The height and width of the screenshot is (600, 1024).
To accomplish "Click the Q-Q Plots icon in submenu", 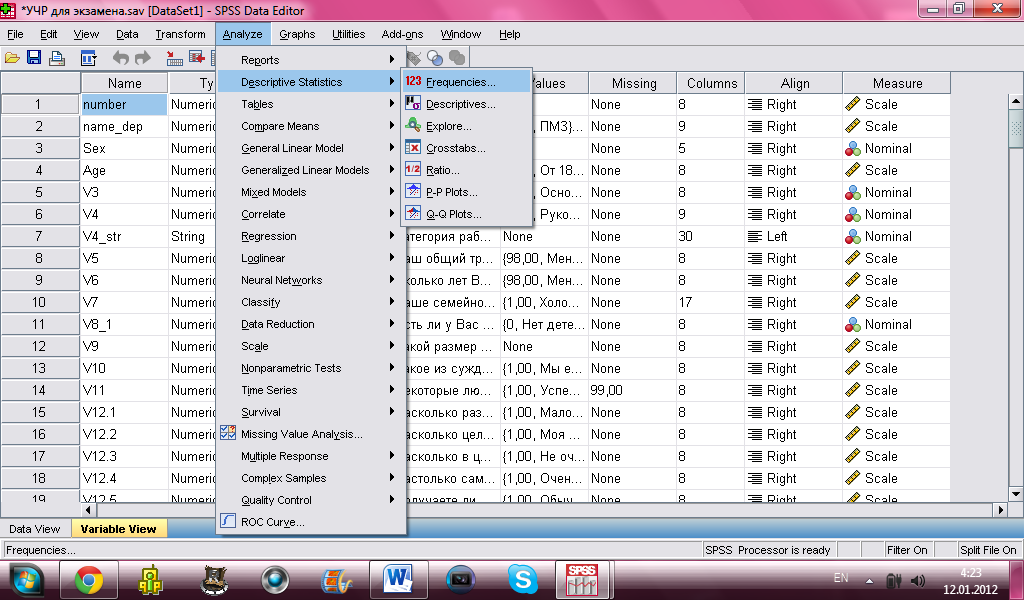I will pos(413,213).
